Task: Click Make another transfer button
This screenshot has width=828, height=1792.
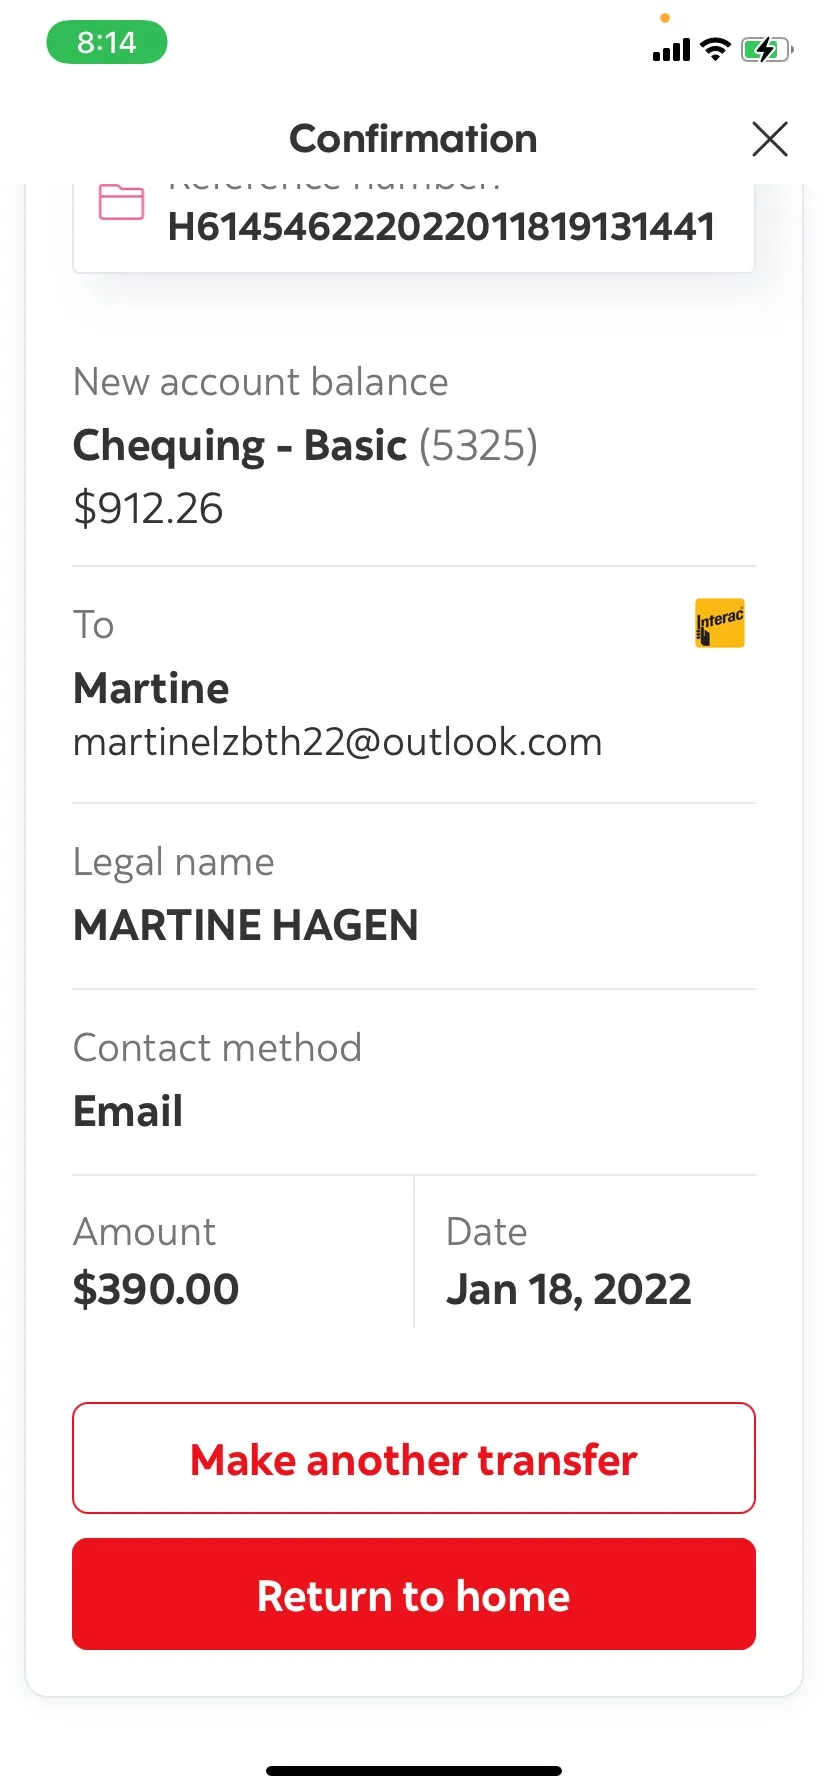Action: [414, 1458]
